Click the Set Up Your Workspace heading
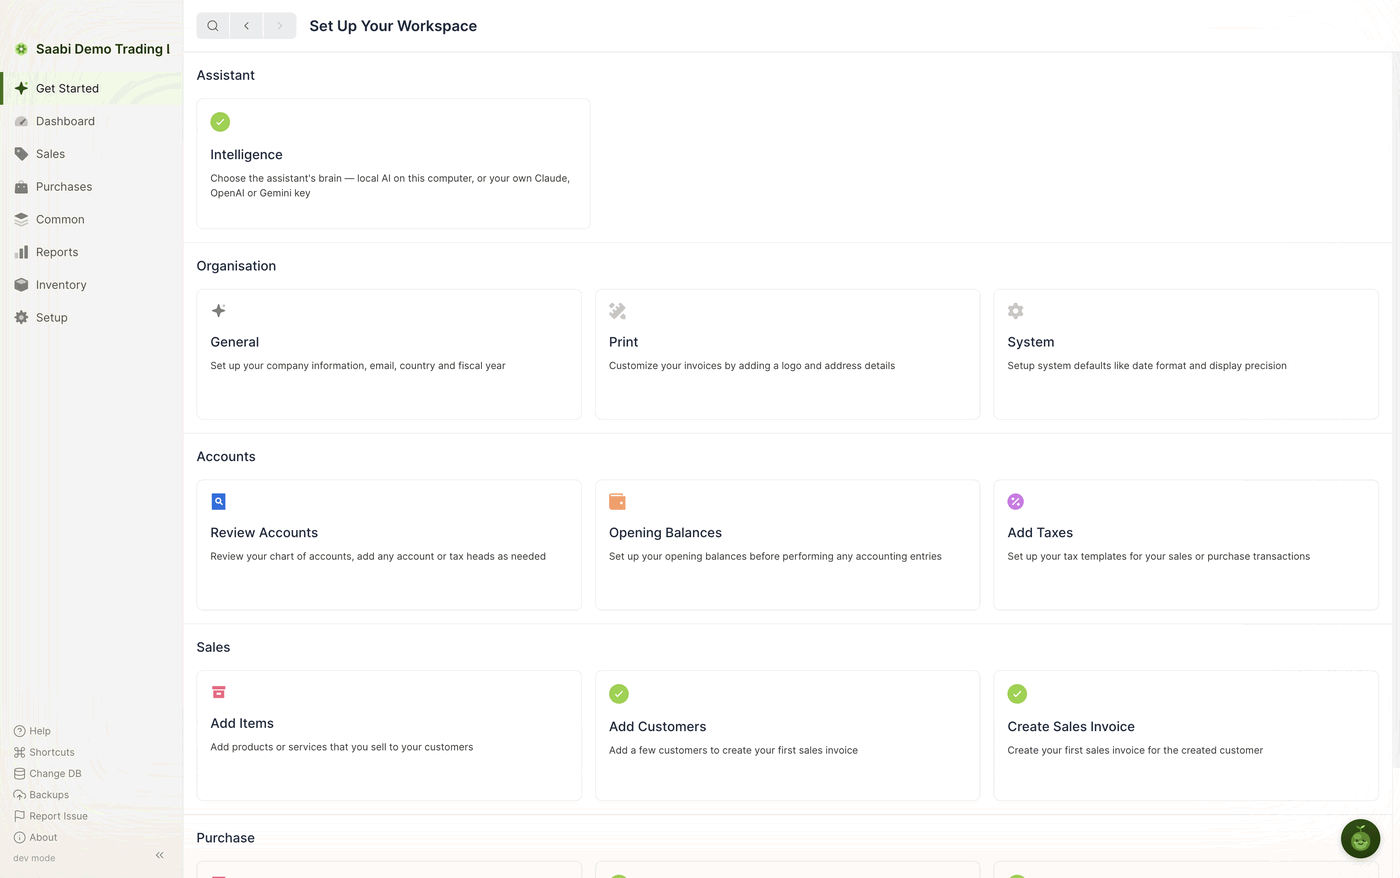Image resolution: width=1400 pixels, height=878 pixels. pos(393,26)
